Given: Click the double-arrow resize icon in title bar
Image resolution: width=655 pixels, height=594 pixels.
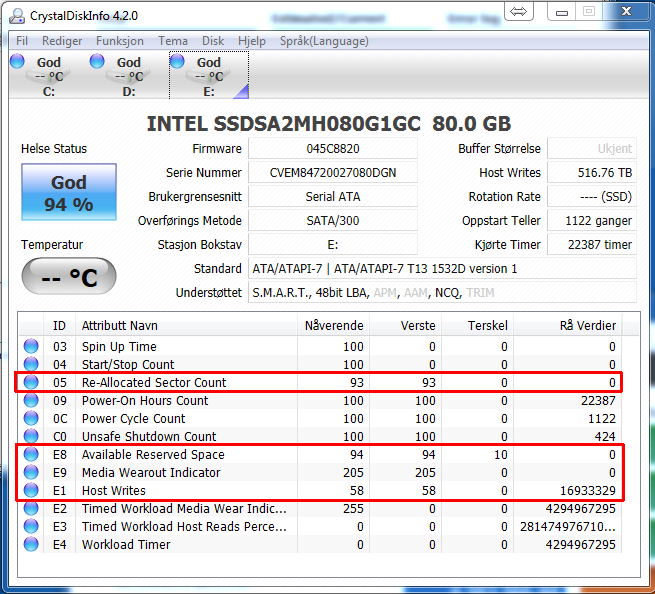Looking at the screenshot, I should [x=518, y=11].
